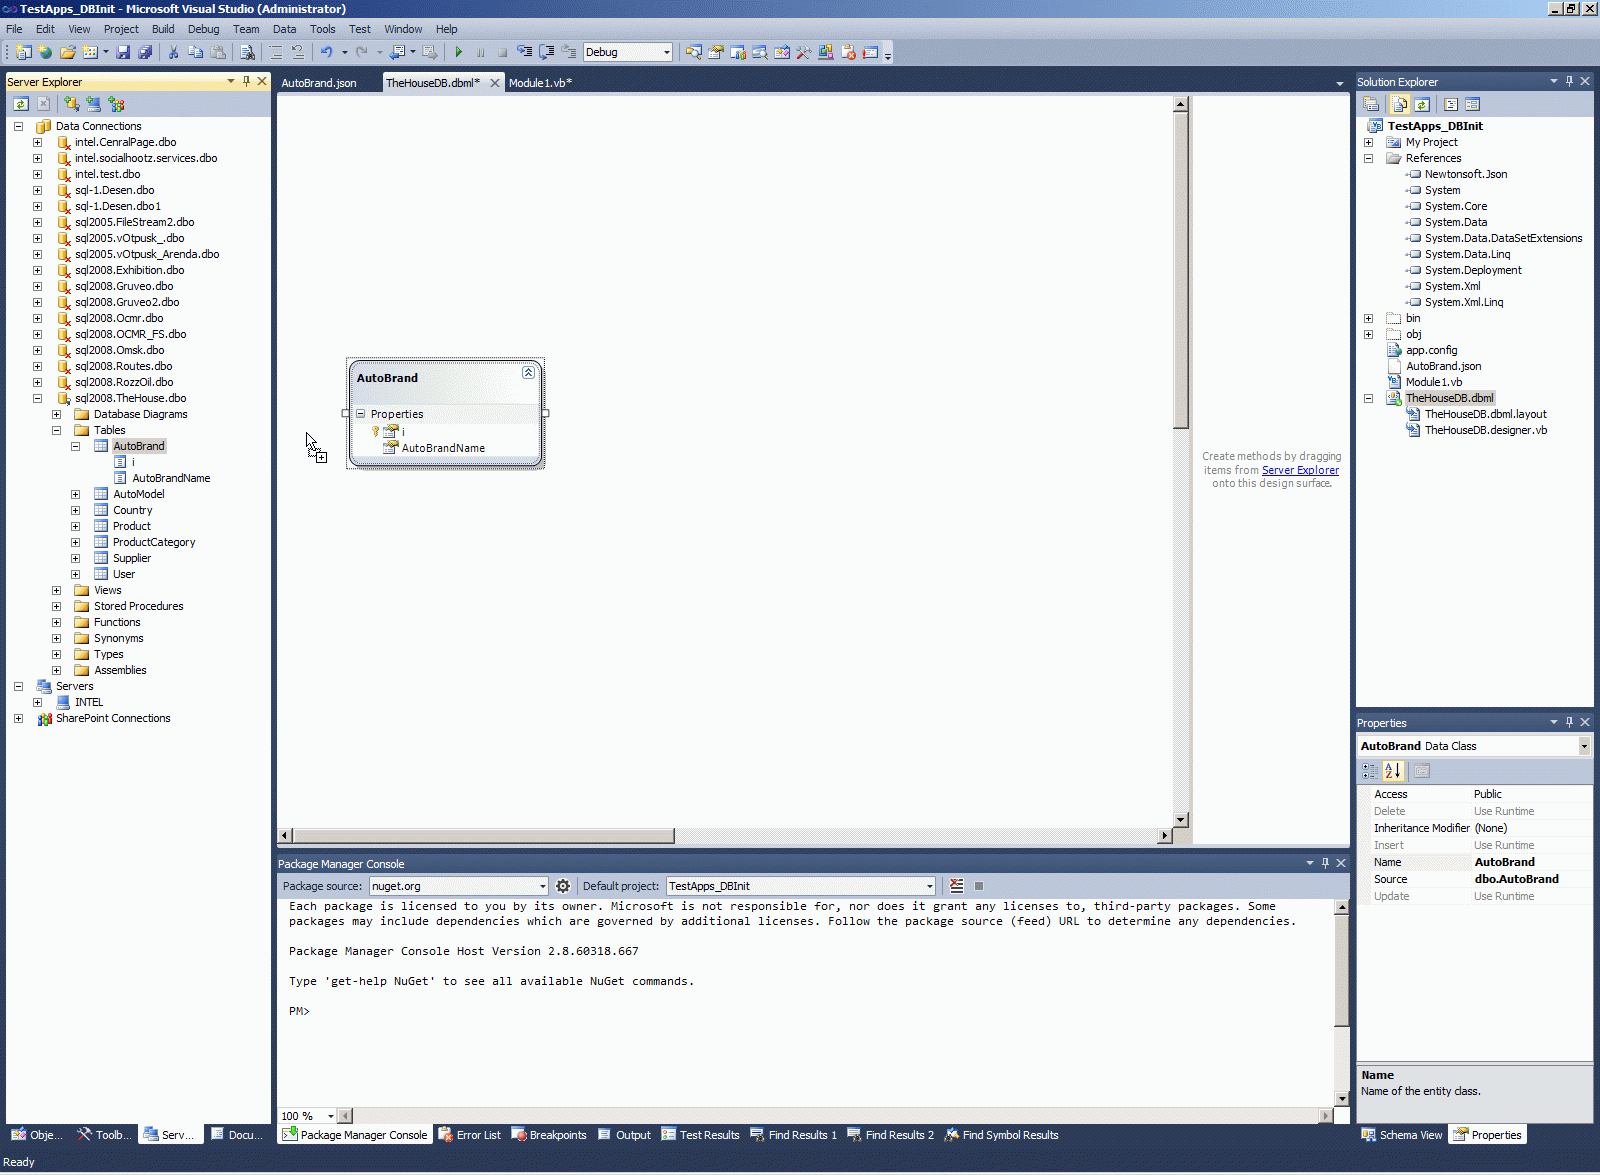
Task: Open the console zoom percentage dropdown
Action: (330, 1116)
